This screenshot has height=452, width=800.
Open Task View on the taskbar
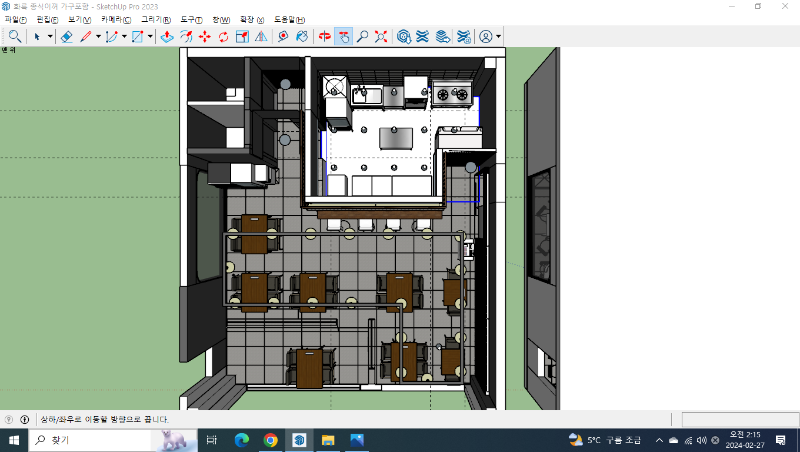[x=212, y=440]
